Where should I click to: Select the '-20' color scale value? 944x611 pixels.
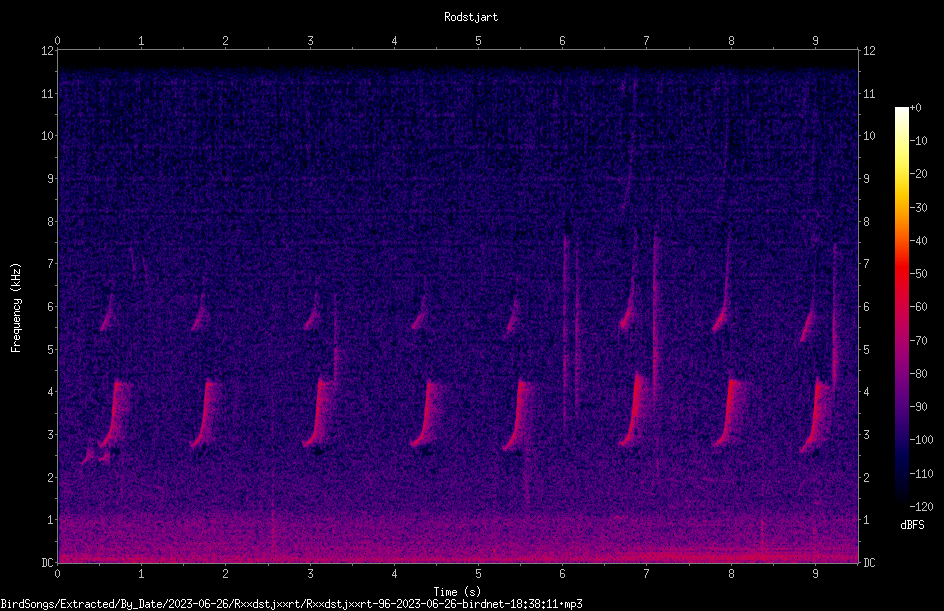click(x=919, y=174)
